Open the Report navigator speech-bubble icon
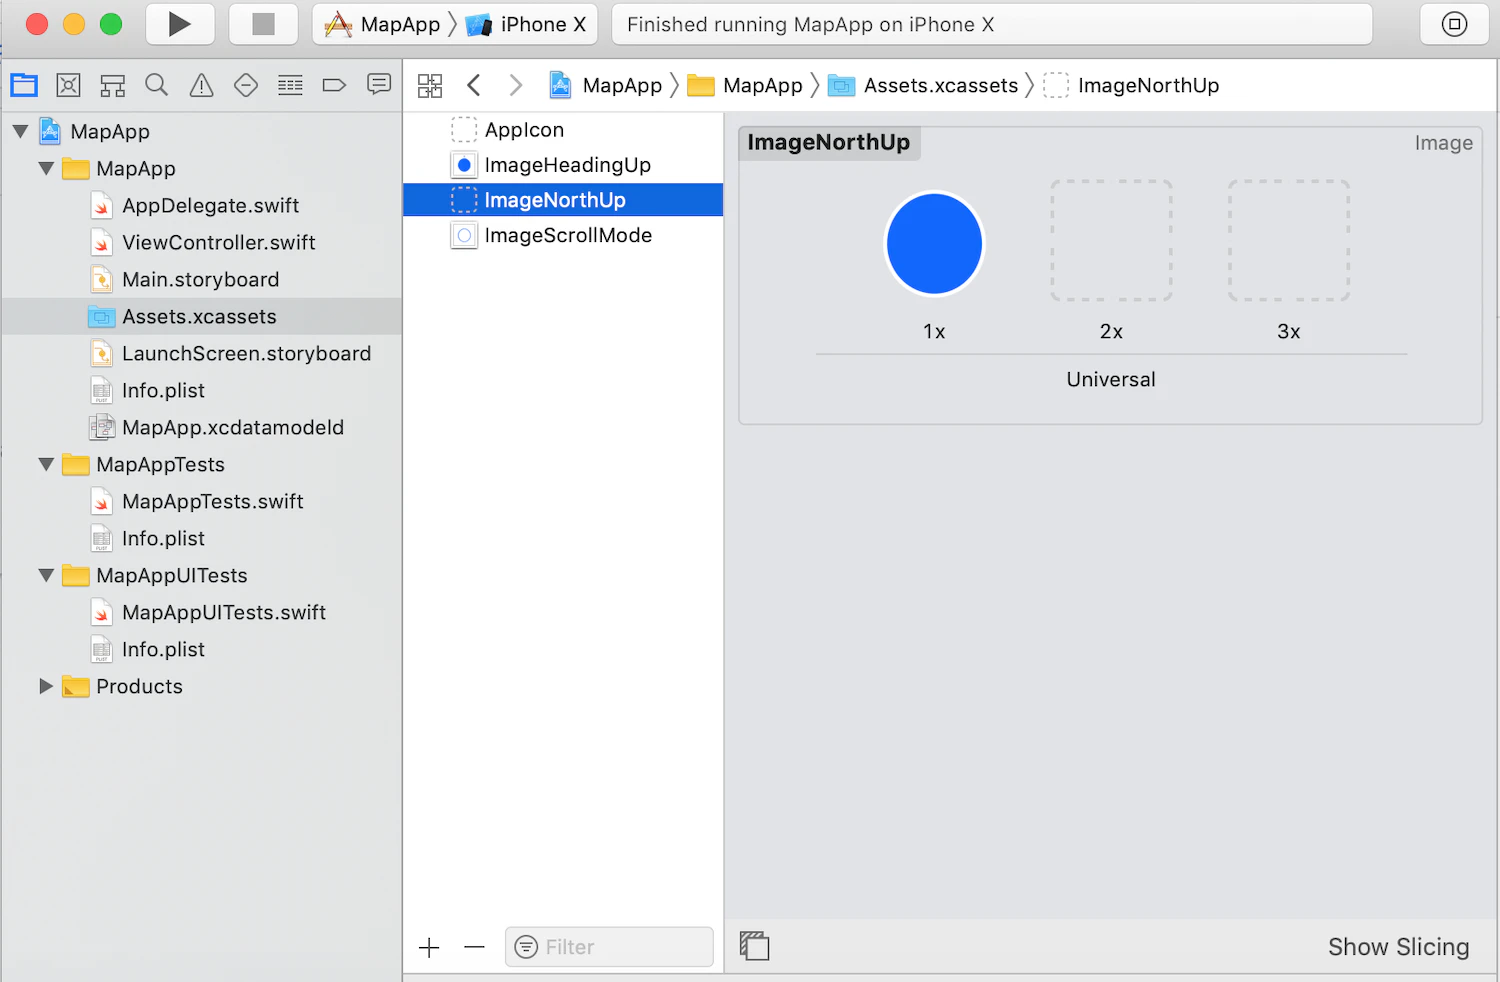The width and height of the screenshot is (1500, 982). pos(379,85)
